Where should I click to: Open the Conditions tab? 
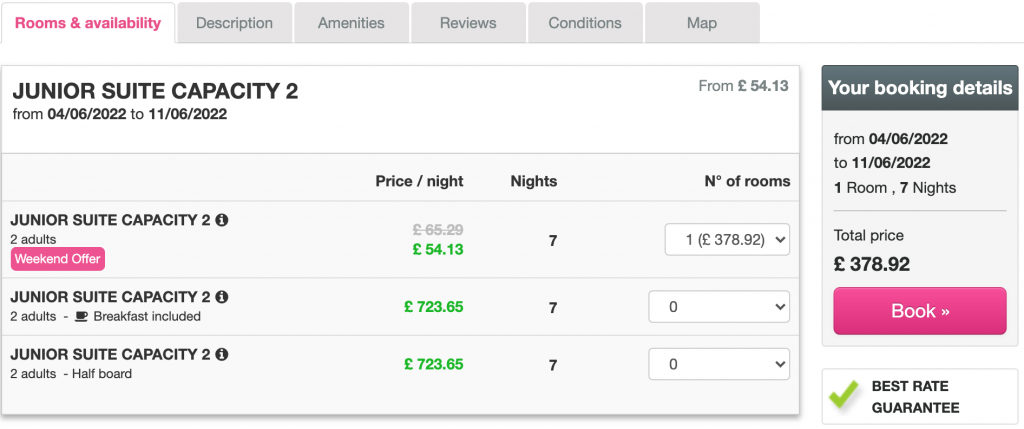(585, 23)
